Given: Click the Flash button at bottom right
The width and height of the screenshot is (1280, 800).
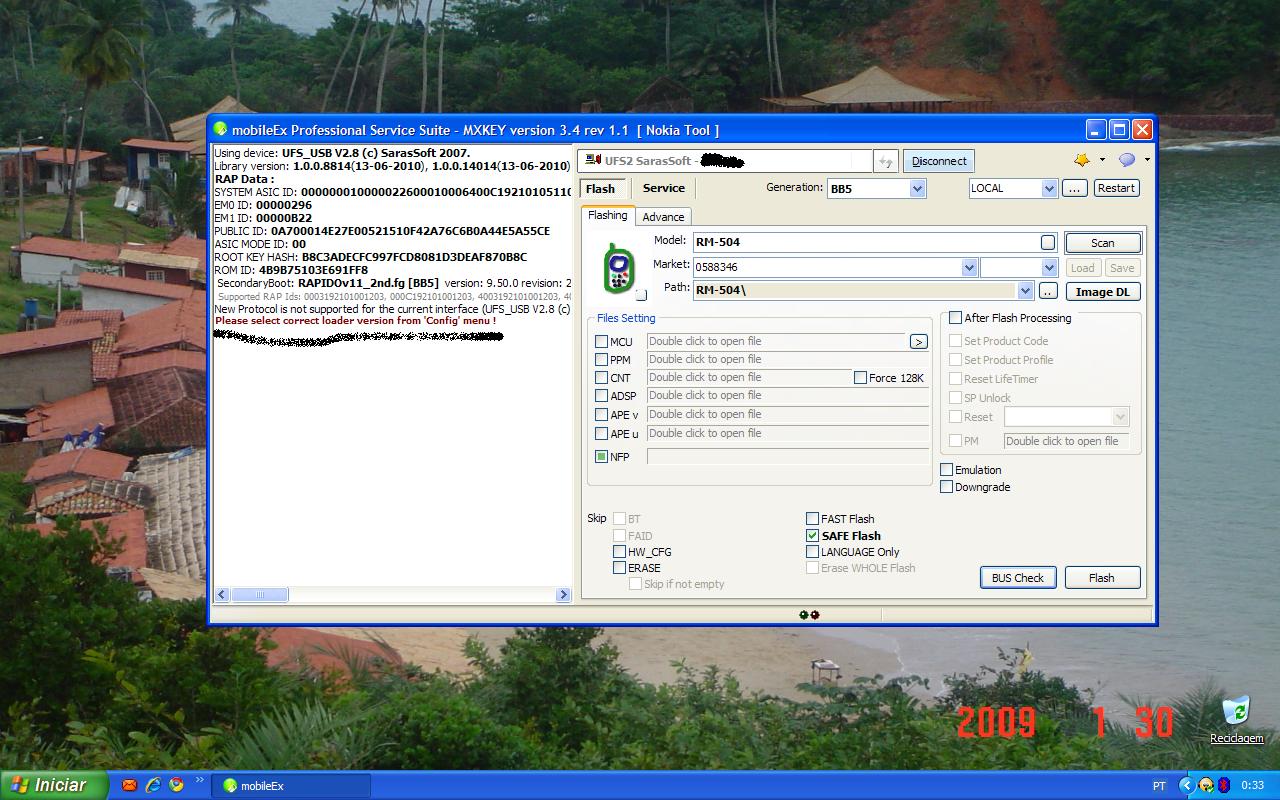Looking at the screenshot, I should (x=1102, y=577).
